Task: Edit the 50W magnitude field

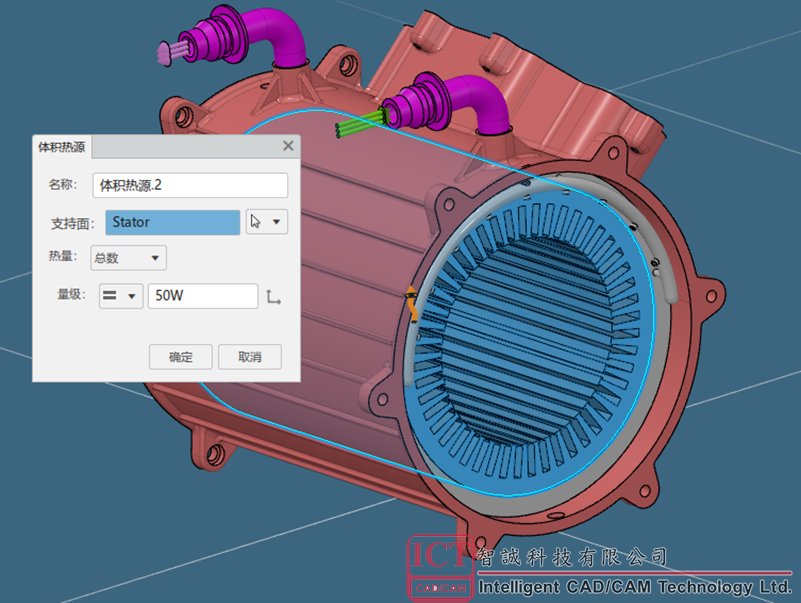Action: point(203,296)
